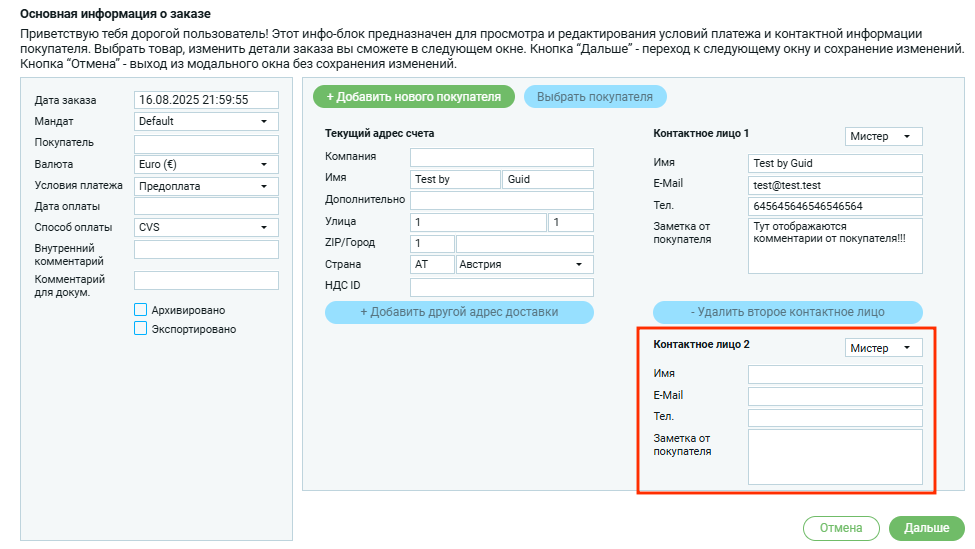The image size is (975, 549).
Task: Click the НДС ID input field
Action: 501,287
